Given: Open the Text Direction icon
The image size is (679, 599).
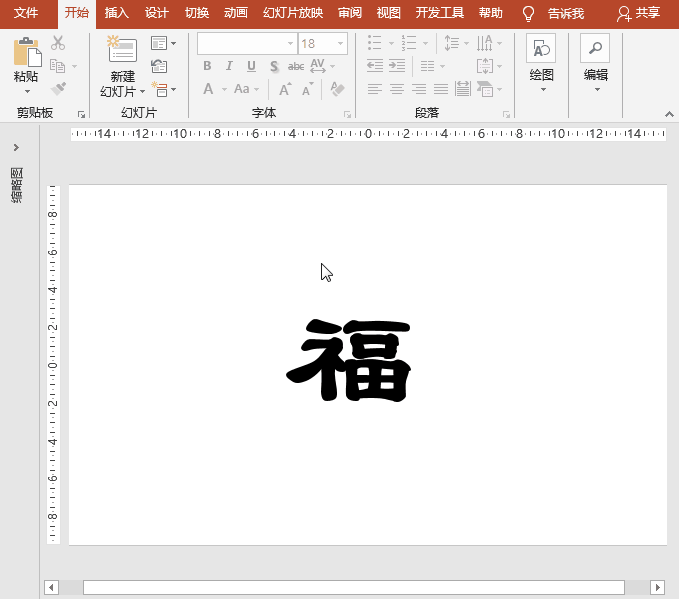Looking at the screenshot, I should click(x=484, y=43).
